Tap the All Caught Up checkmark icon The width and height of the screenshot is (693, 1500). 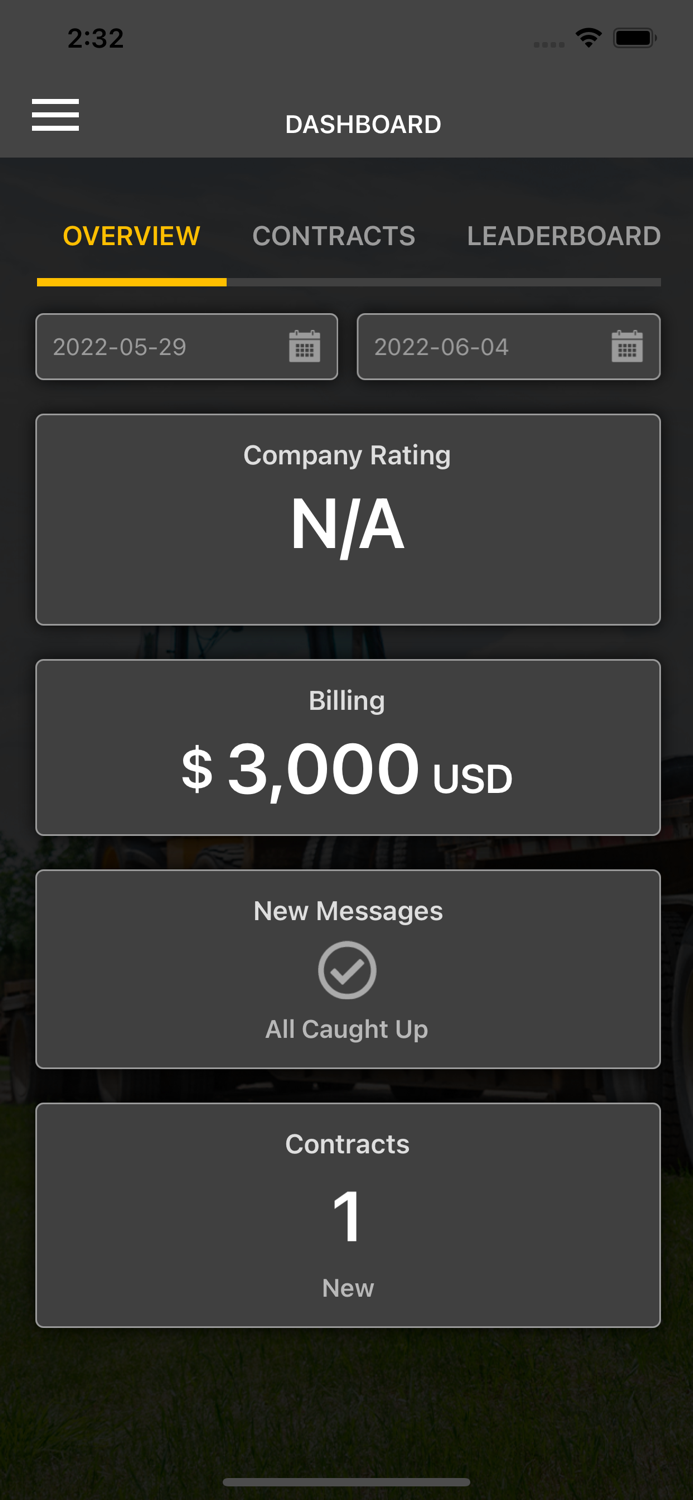347,970
